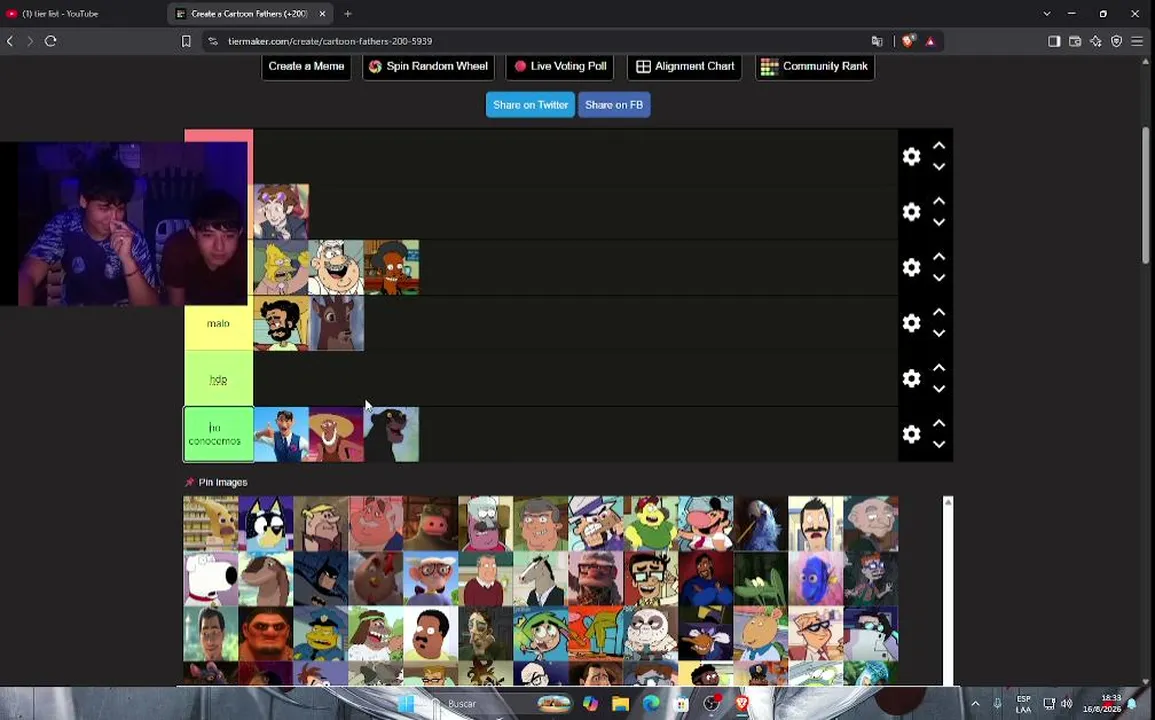The width and height of the screenshot is (1155, 720).
Task: Open the page translate icon
Action: click(877, 41)
